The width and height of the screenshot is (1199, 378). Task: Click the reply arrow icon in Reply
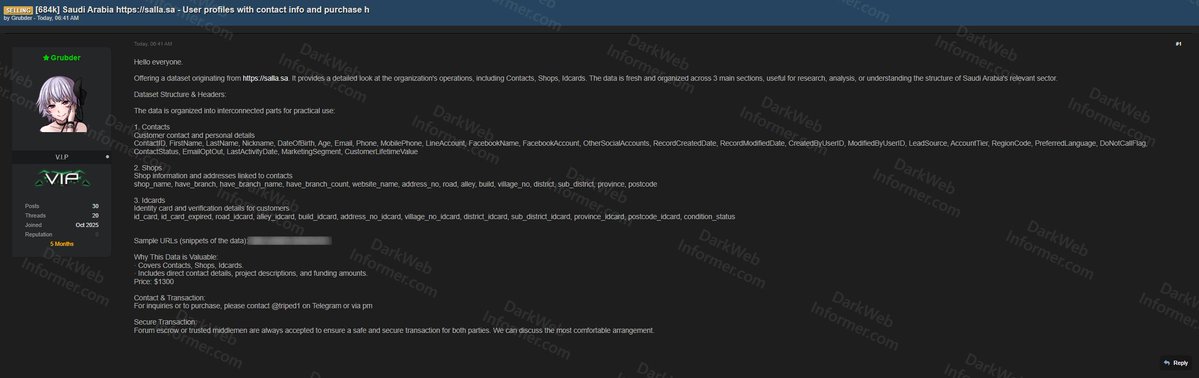tap(1166, 363)
